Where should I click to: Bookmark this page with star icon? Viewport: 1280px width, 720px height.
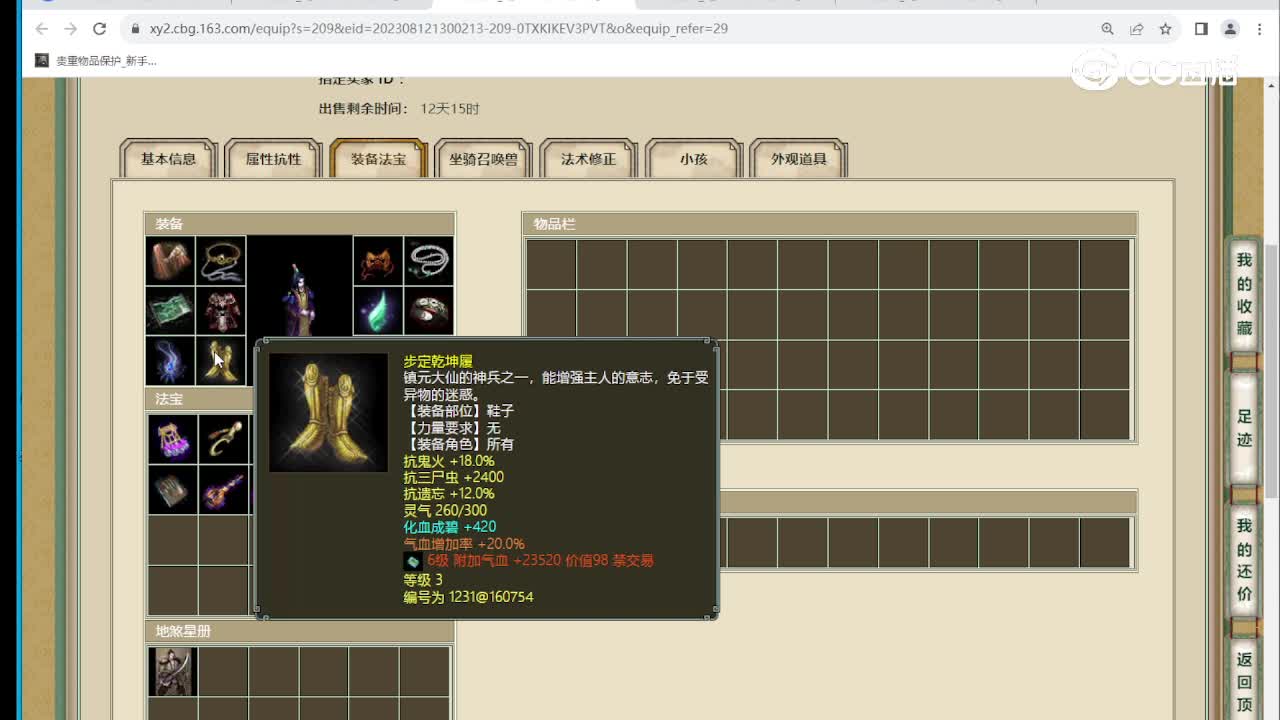coord(1165,29)
